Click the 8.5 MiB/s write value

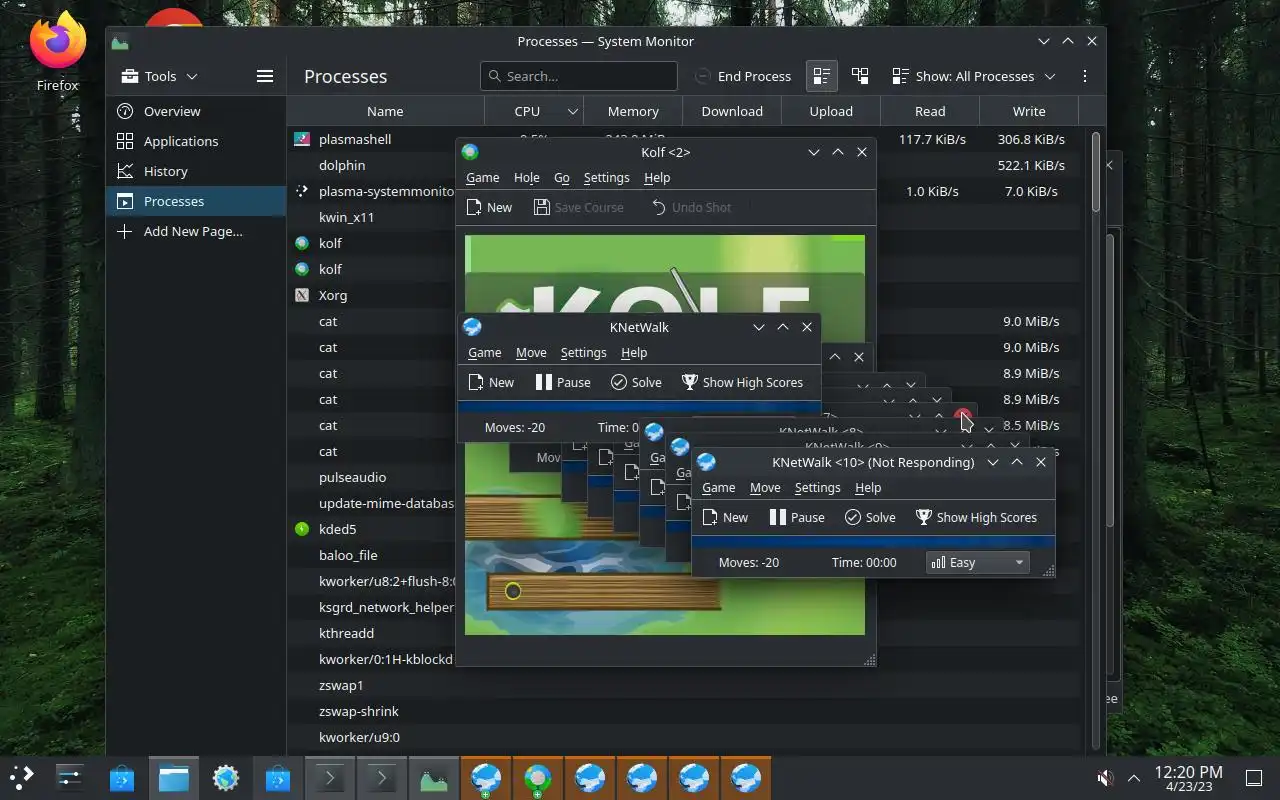click(x=1031, y=425)
